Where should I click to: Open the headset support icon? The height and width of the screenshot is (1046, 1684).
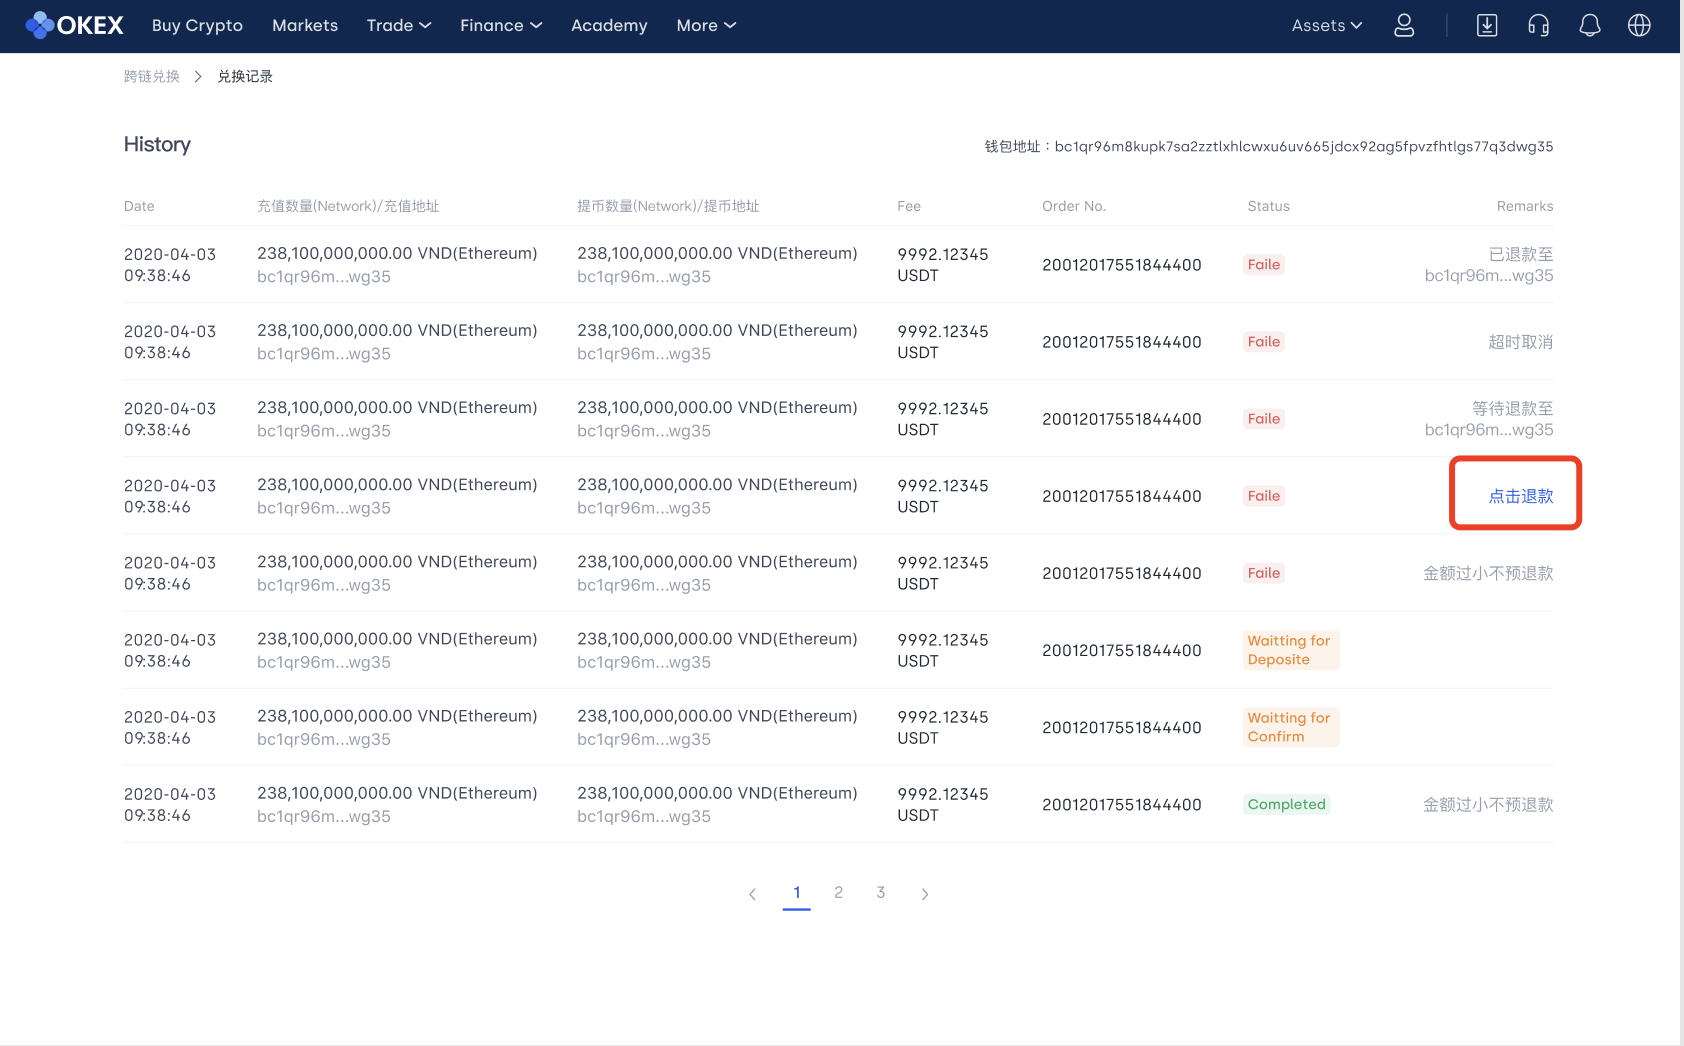1538,26
